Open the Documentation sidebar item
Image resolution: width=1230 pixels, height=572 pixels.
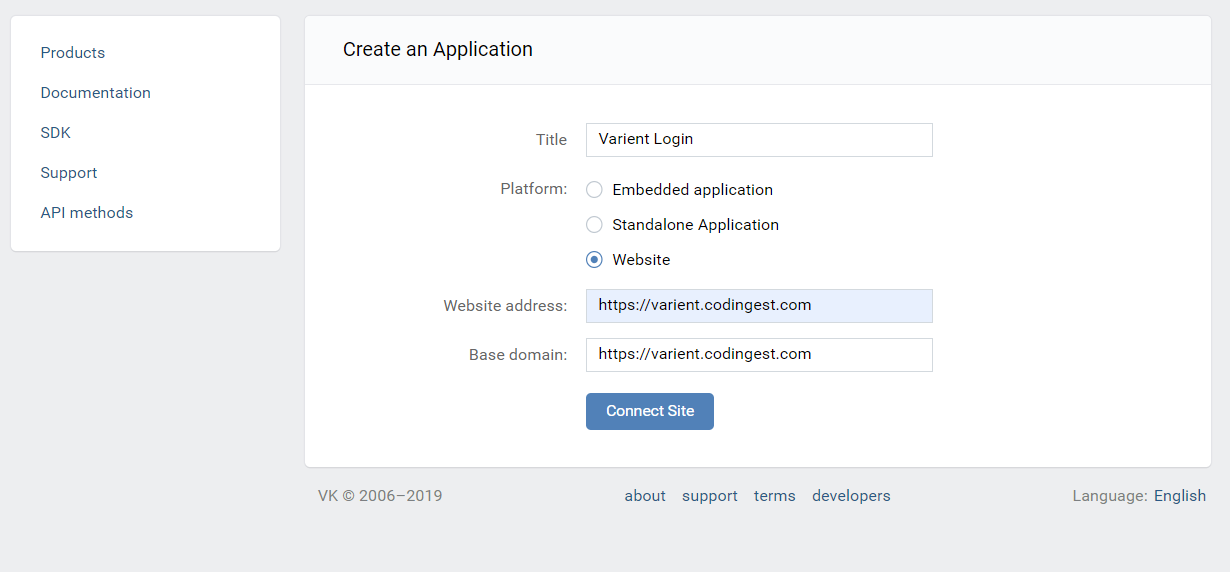(x=96, y=93)
